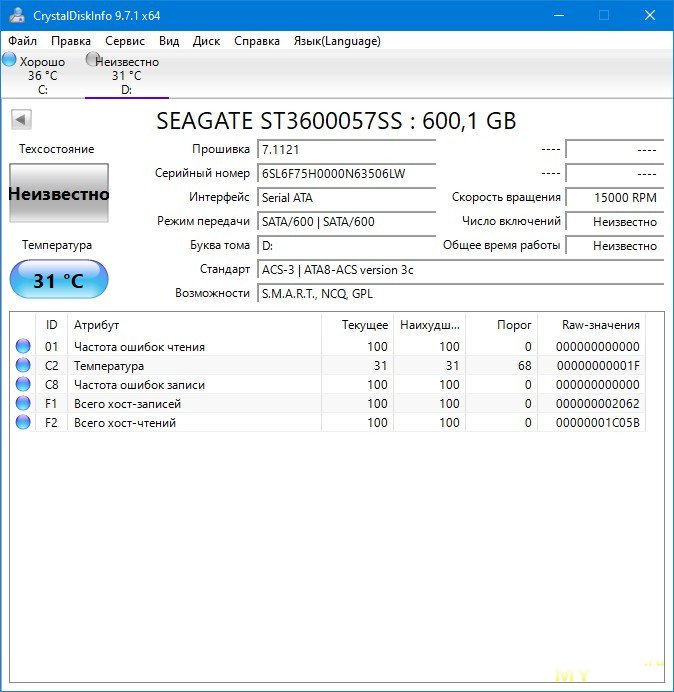
Task: Click status orb for attribute C8 row
Action: click(x=23, y=385)
